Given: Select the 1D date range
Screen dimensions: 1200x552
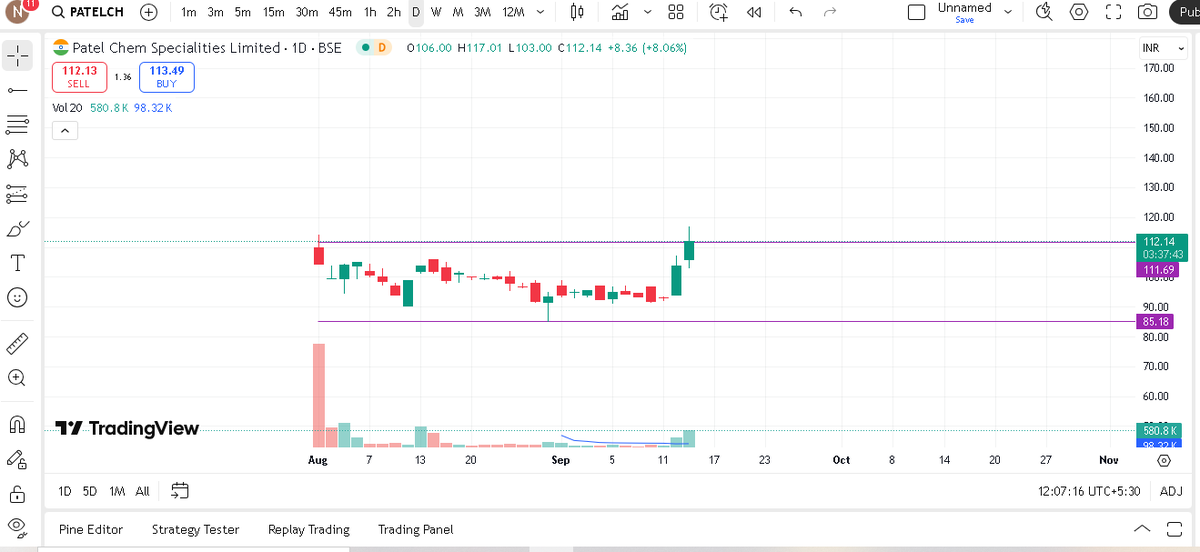Looking at the screenshot, I should [x=64, y=491].
